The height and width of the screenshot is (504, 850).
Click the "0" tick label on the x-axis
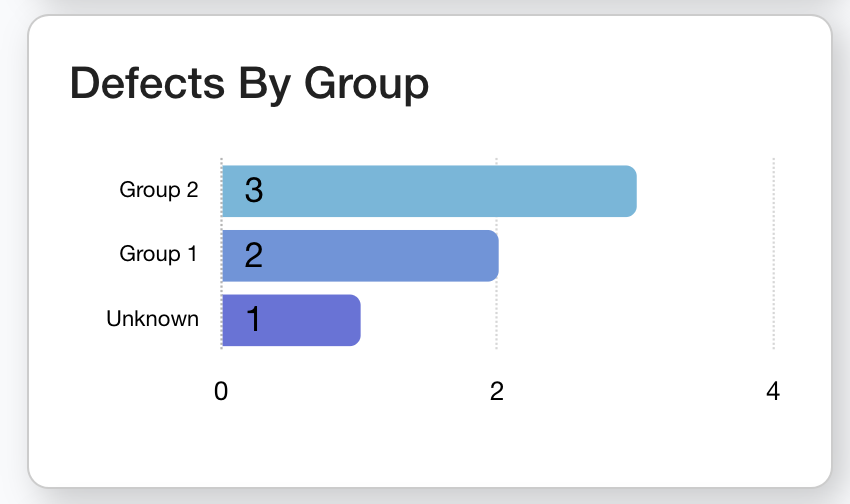(221, 391)
